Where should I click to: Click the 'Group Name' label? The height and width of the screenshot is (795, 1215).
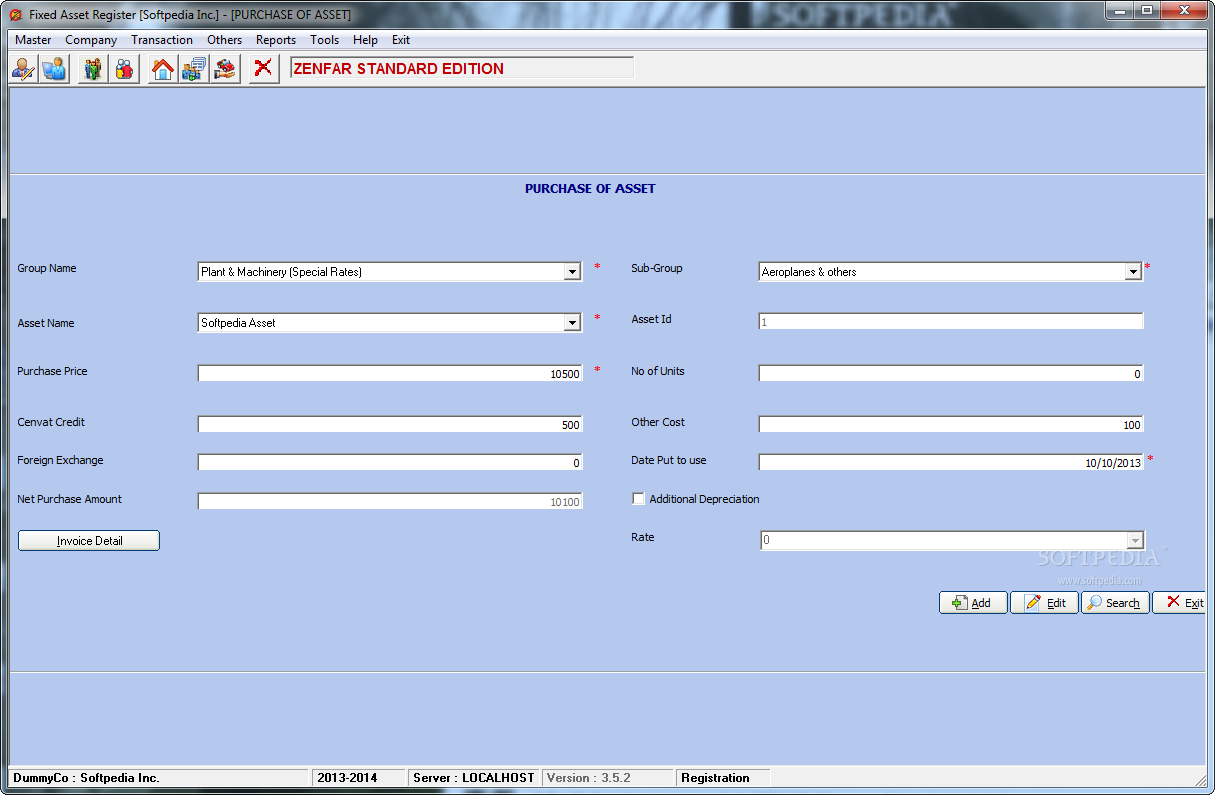click(47, 268)
